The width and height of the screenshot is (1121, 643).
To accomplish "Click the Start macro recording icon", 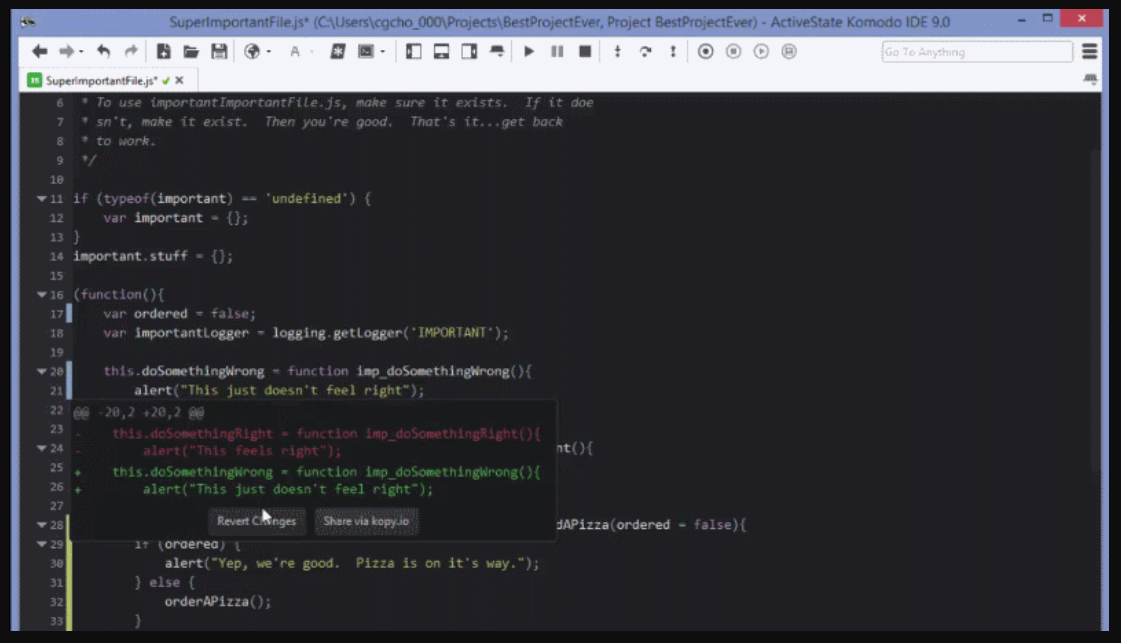I will tap(706, 52).
